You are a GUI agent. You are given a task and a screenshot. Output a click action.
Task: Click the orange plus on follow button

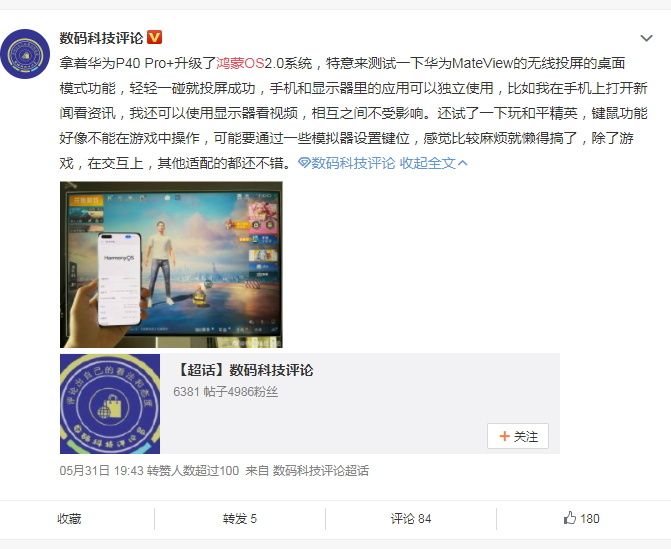tap(505, 436)
